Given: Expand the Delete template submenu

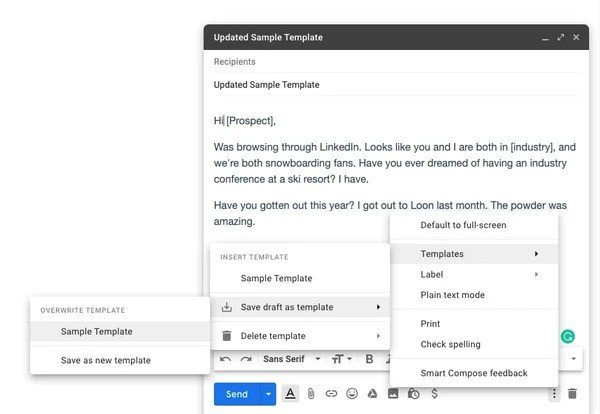Looking at the screenshot, I should [300, 336].
